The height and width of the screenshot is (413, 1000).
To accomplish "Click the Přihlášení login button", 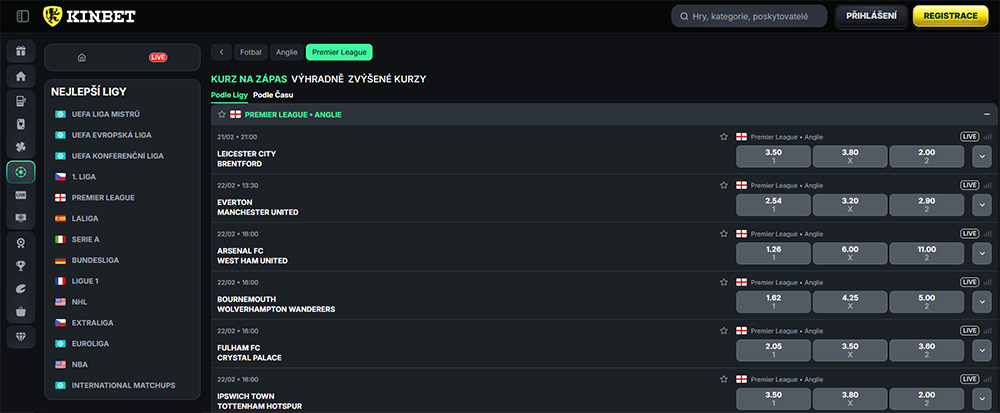I will pos(871,16).
